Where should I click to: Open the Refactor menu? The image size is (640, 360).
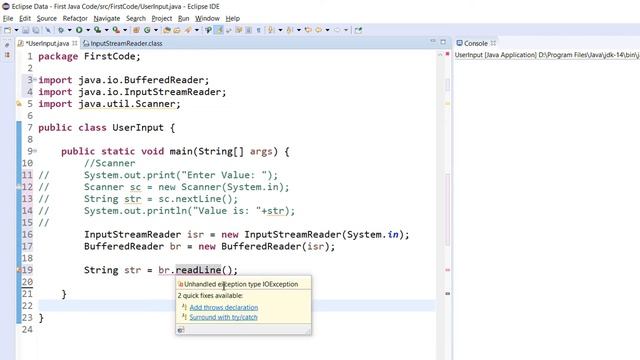tap(75, 18)
